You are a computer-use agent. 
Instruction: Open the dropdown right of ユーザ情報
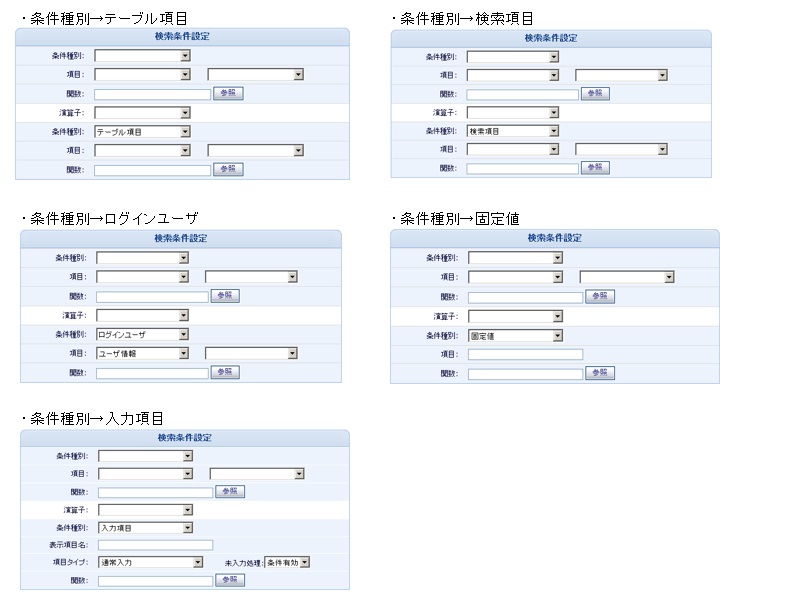pos(251,353)
